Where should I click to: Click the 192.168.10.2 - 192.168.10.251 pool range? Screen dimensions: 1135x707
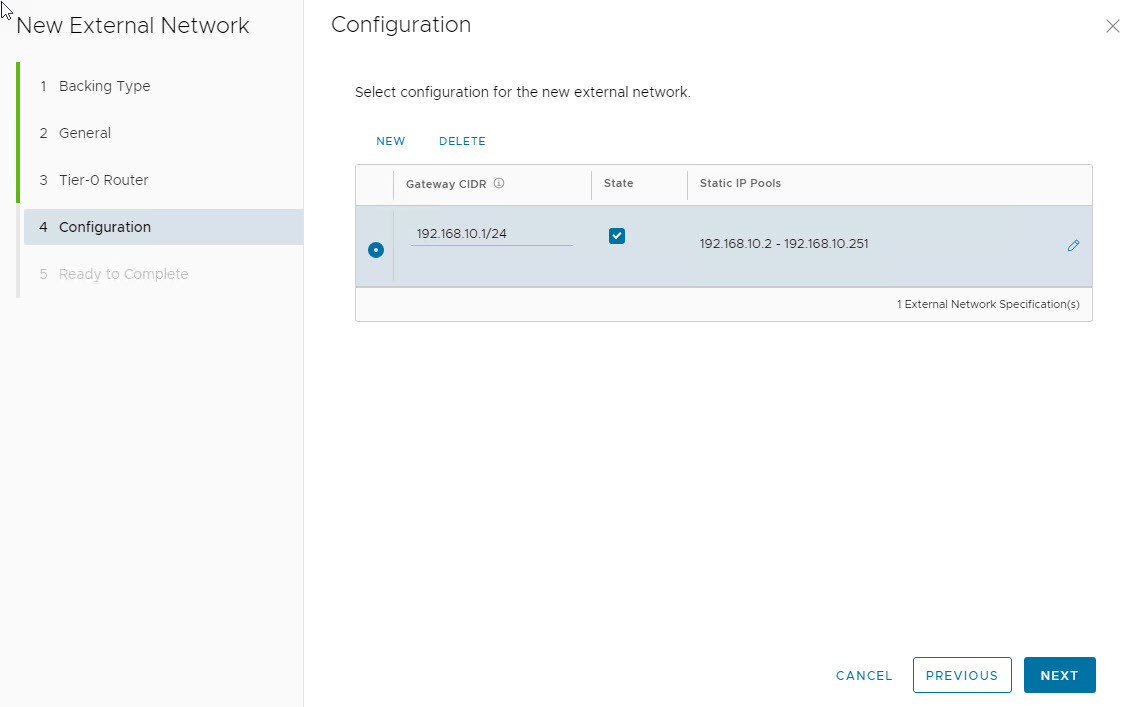pos(784,244)
